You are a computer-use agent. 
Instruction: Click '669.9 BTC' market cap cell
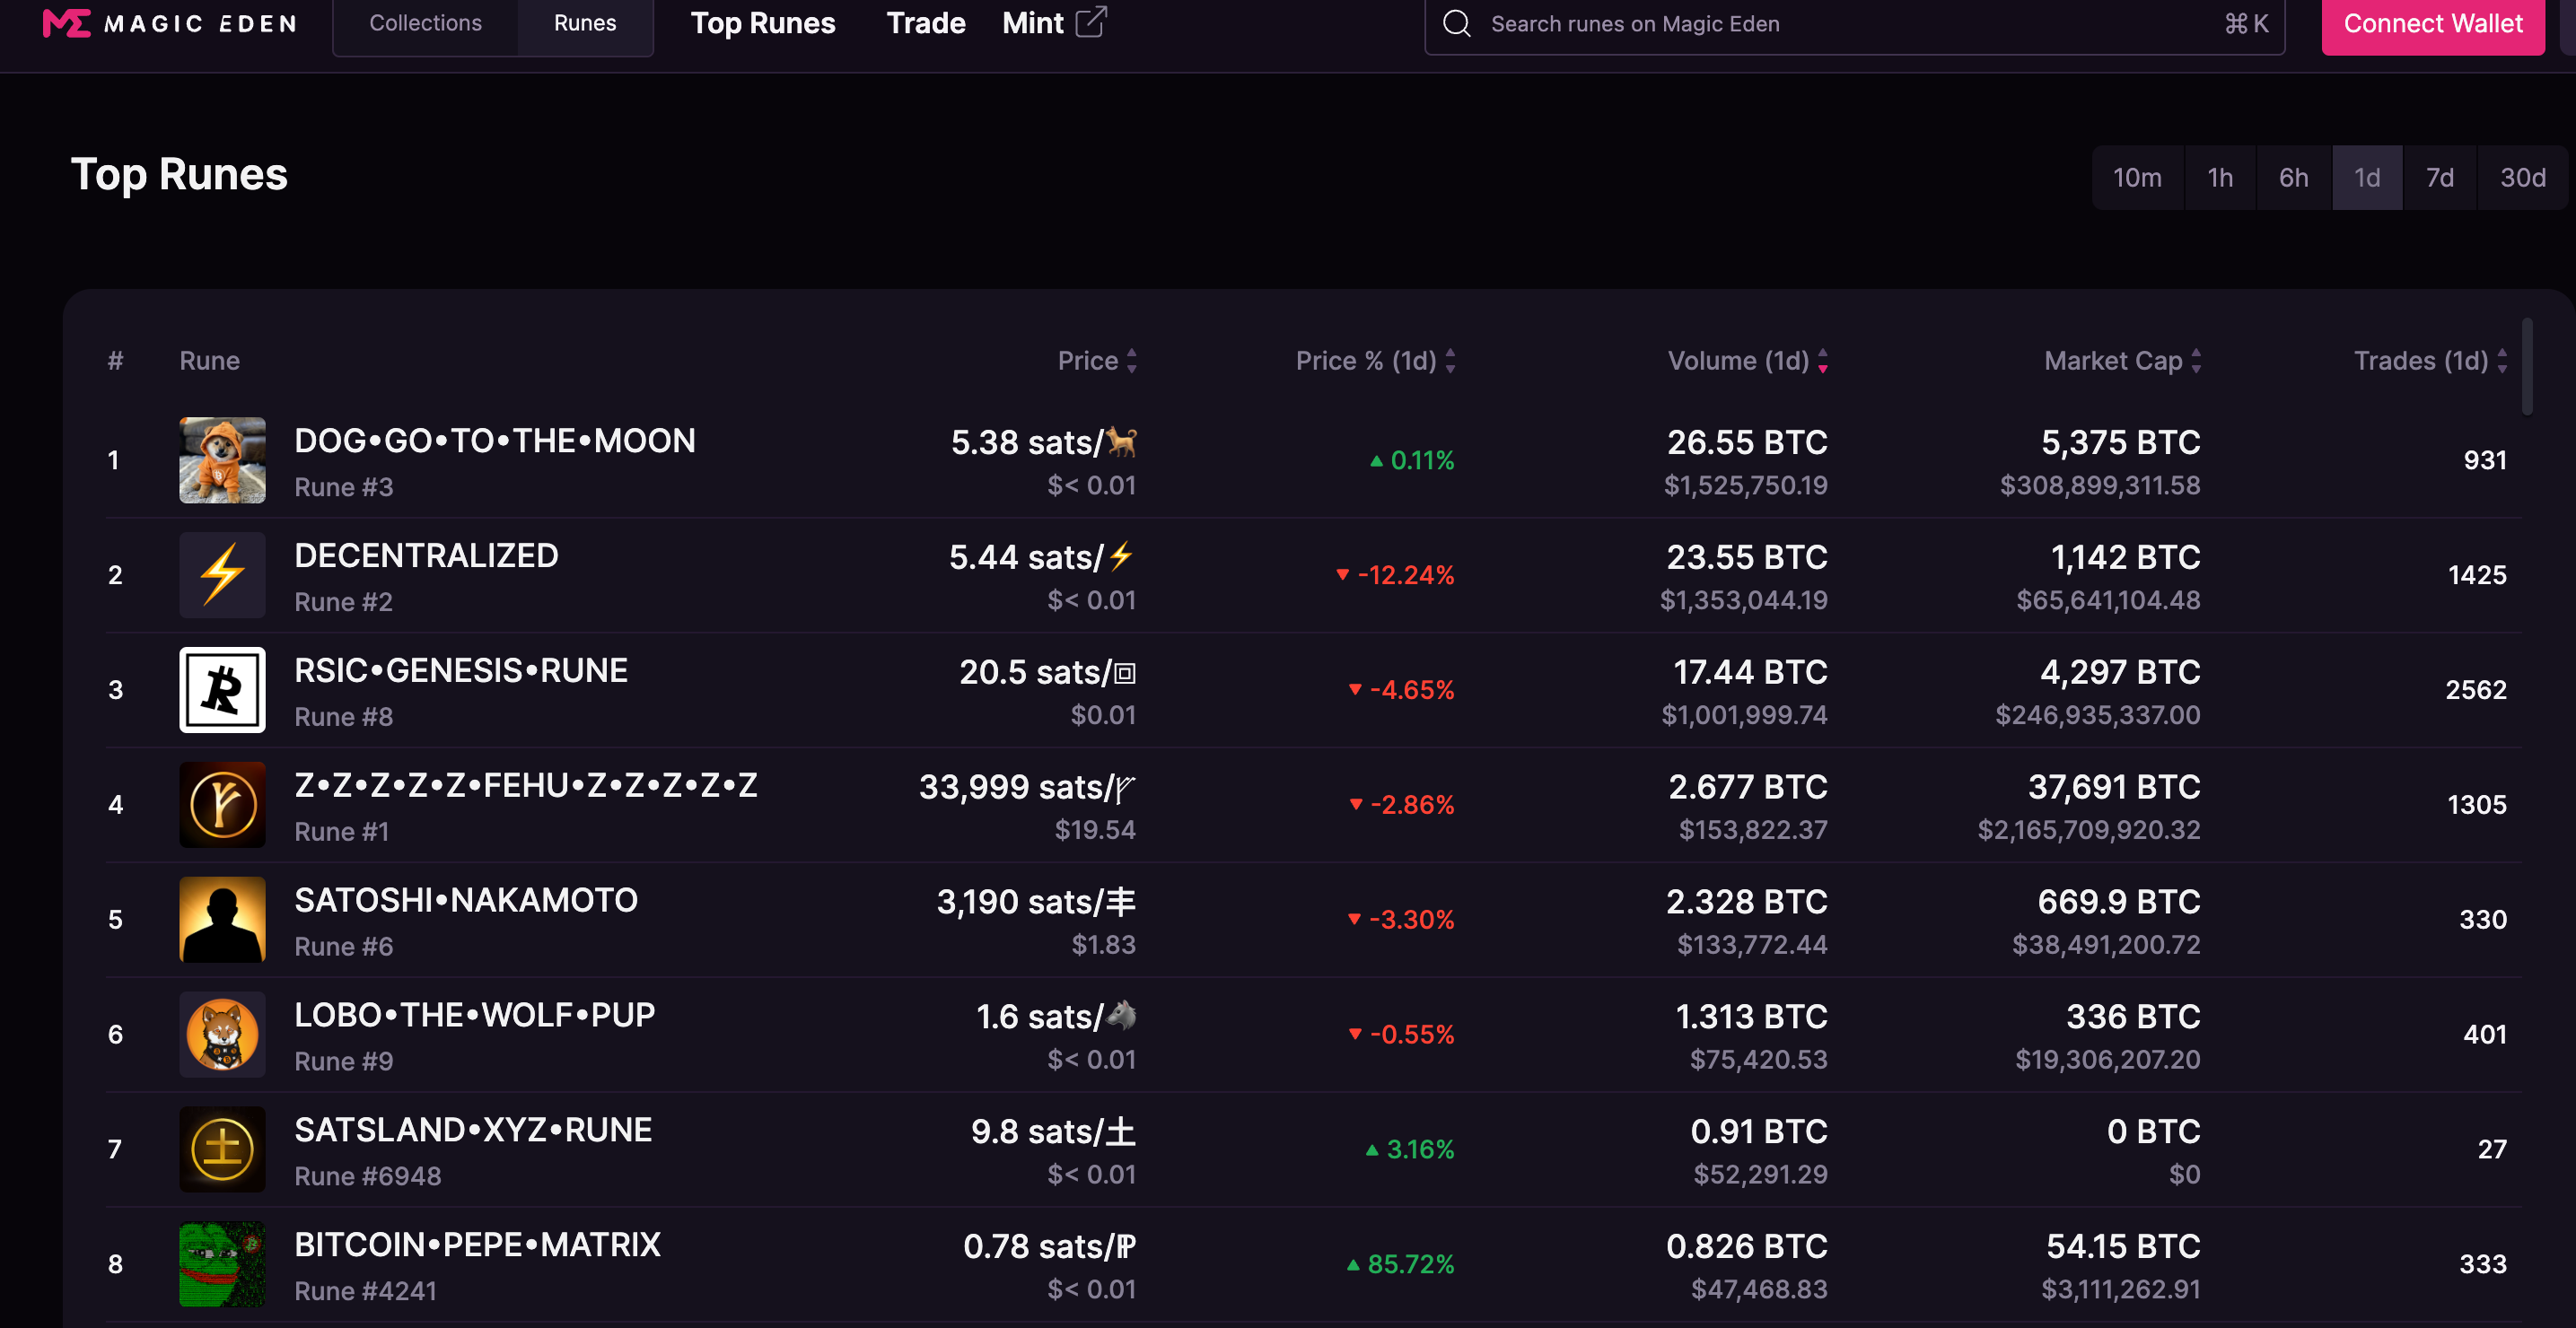2119,902
